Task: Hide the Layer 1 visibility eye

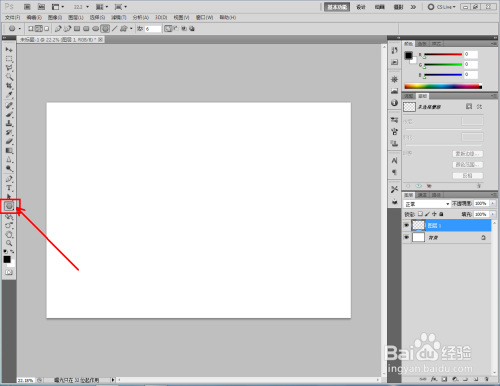Action: pos(406,225)
